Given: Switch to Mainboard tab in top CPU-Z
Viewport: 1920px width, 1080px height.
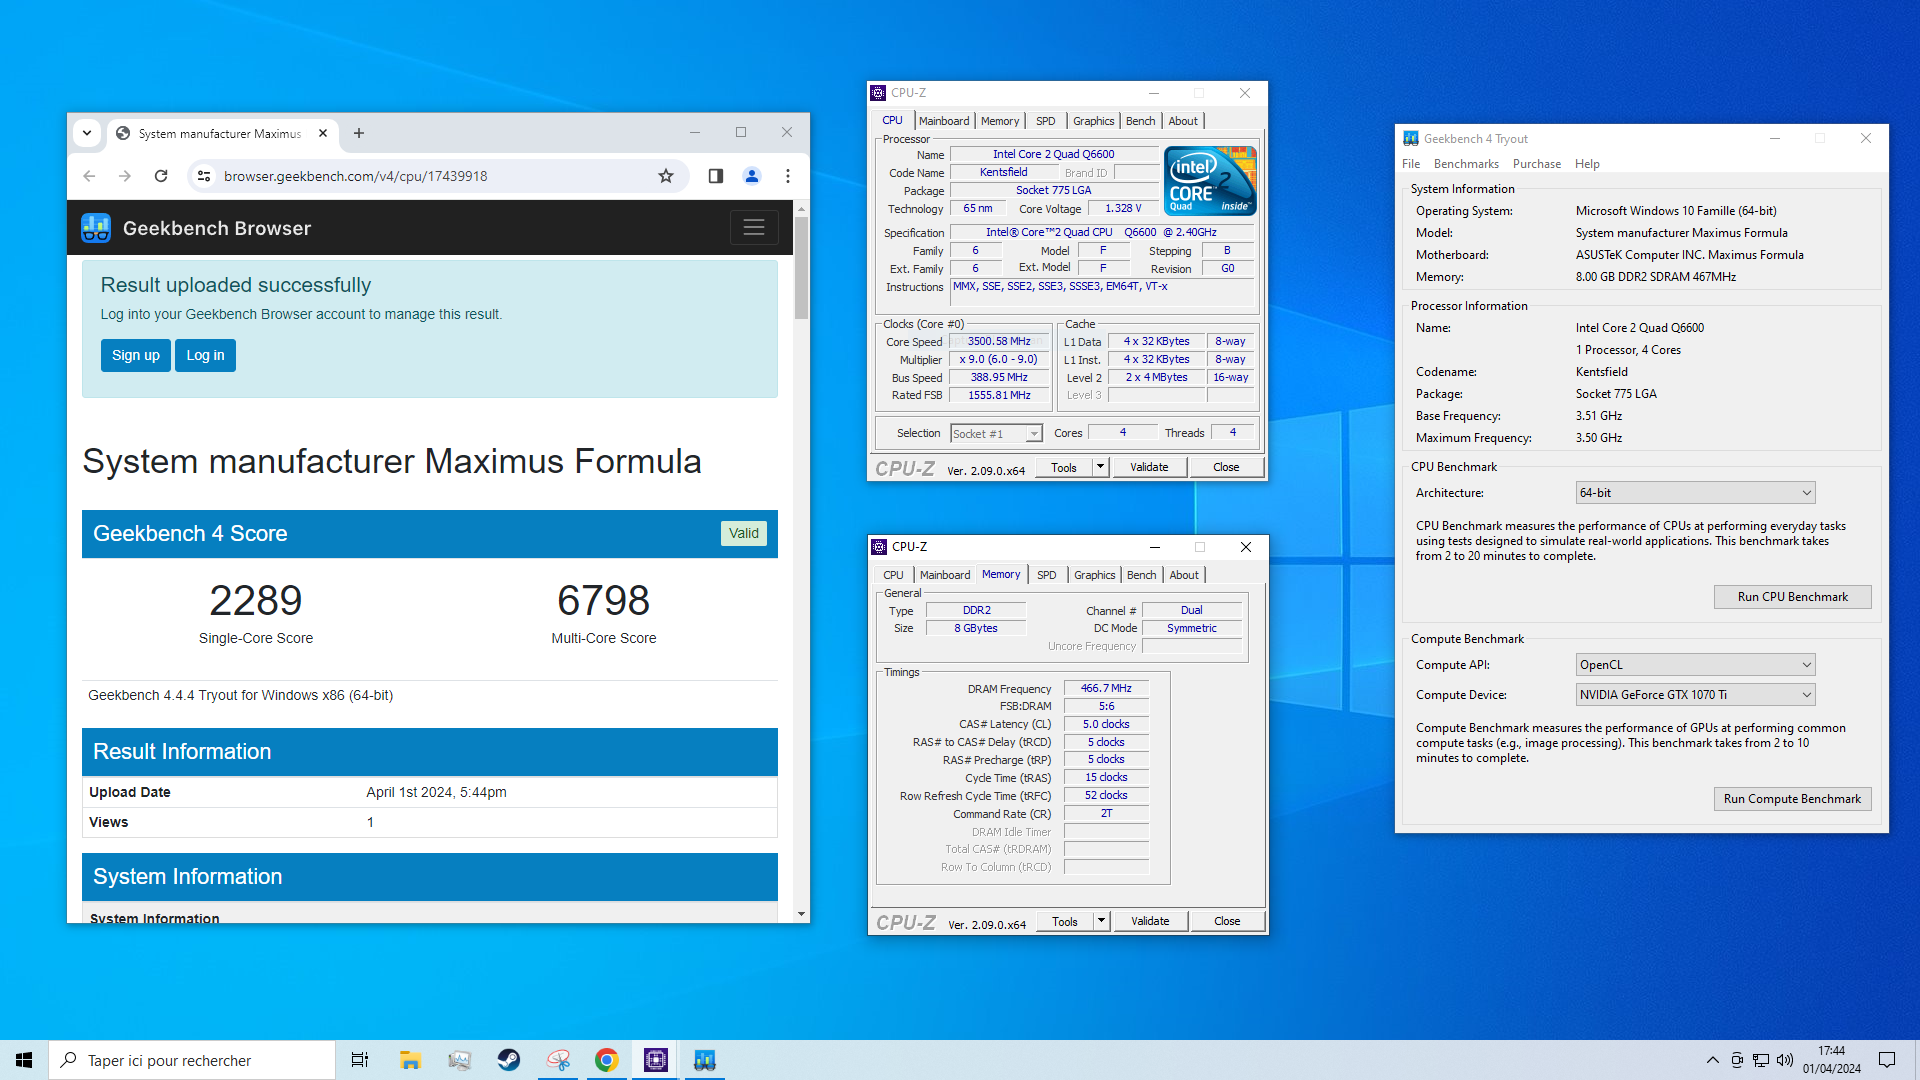Looking at the screenshot, I should 944,121.
